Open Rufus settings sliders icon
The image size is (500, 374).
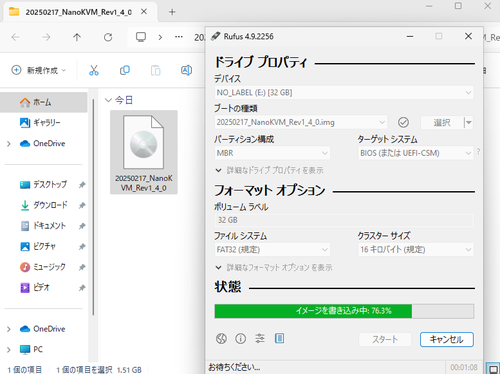tap(260, 339)
